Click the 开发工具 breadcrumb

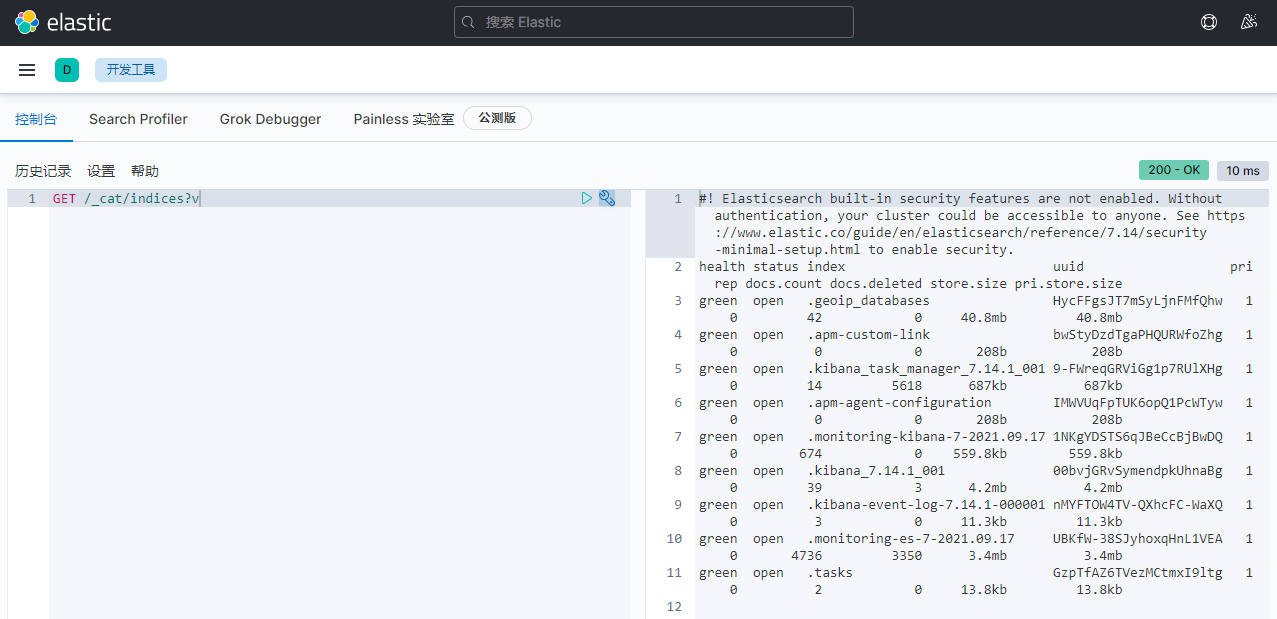point(131,70)
